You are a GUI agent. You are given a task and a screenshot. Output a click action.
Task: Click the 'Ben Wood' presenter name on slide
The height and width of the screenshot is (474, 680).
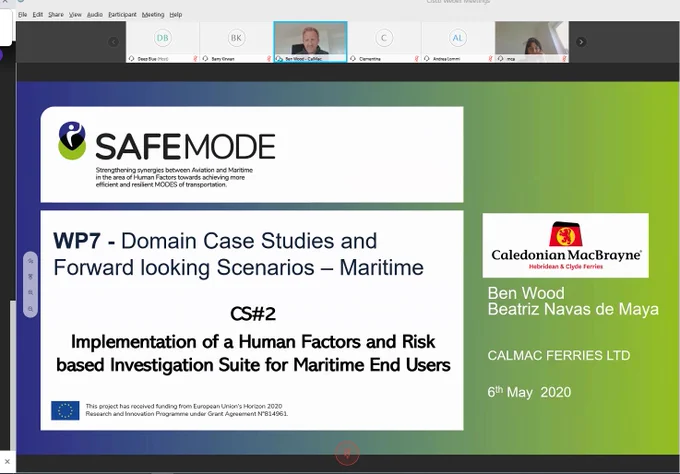[x=526, y=293]
